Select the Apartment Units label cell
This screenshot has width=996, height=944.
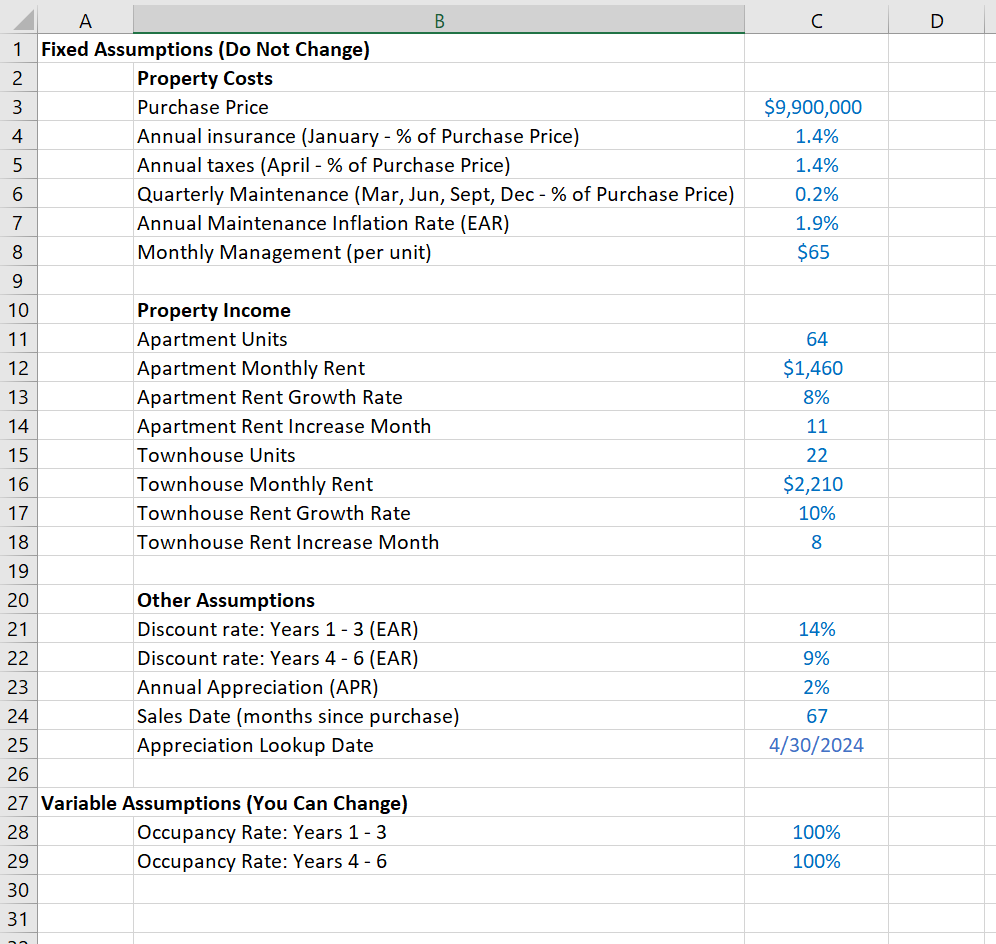tap(439, 339)
